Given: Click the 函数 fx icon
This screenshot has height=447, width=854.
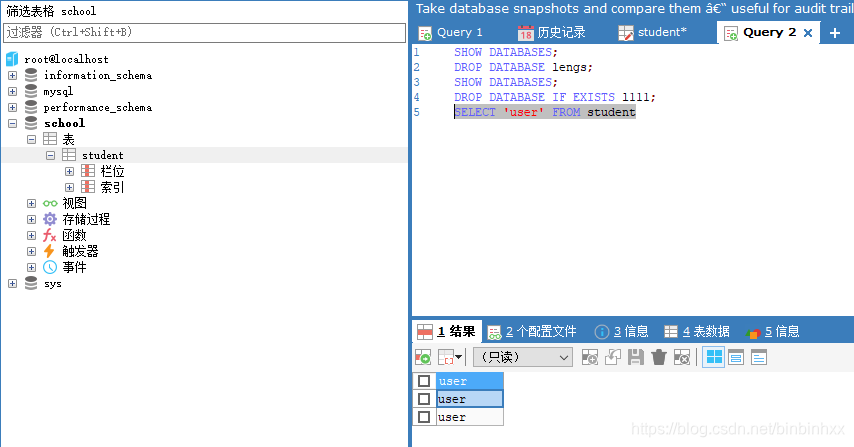Looking at the screenshot, I should [x=50, y=235].
